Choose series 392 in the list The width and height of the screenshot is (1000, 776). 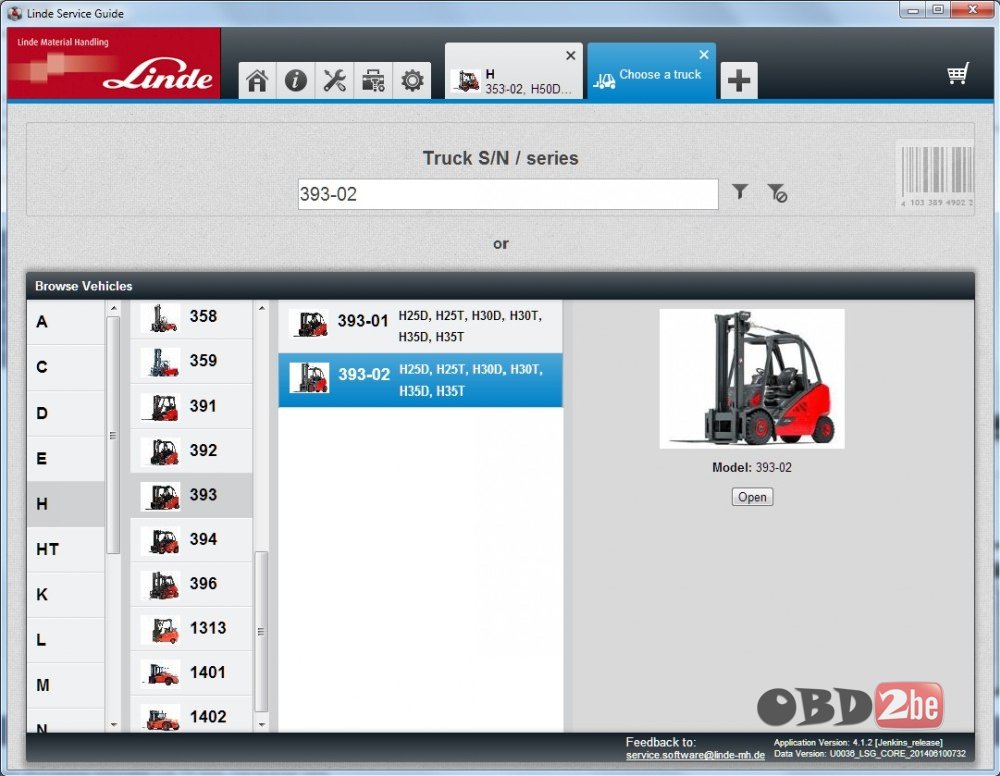point(191,450)
